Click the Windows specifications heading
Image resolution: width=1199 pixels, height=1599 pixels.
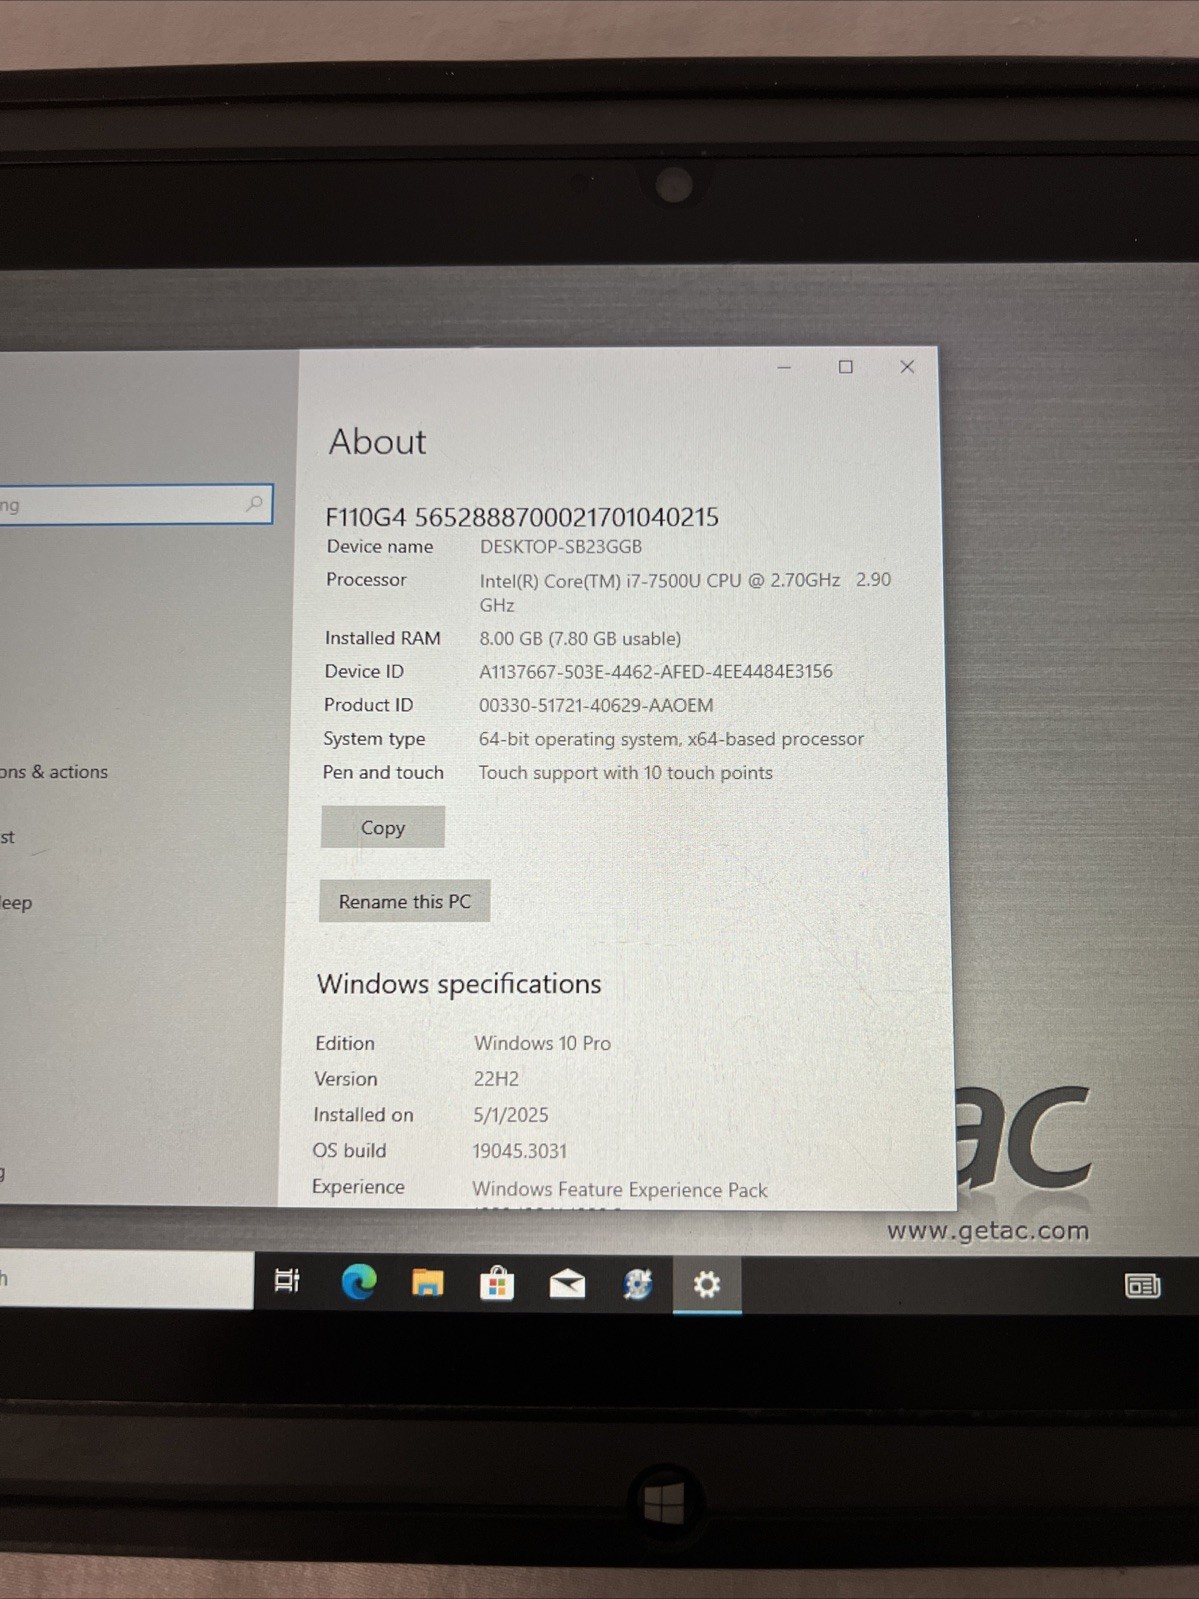(x=459, y=984)
